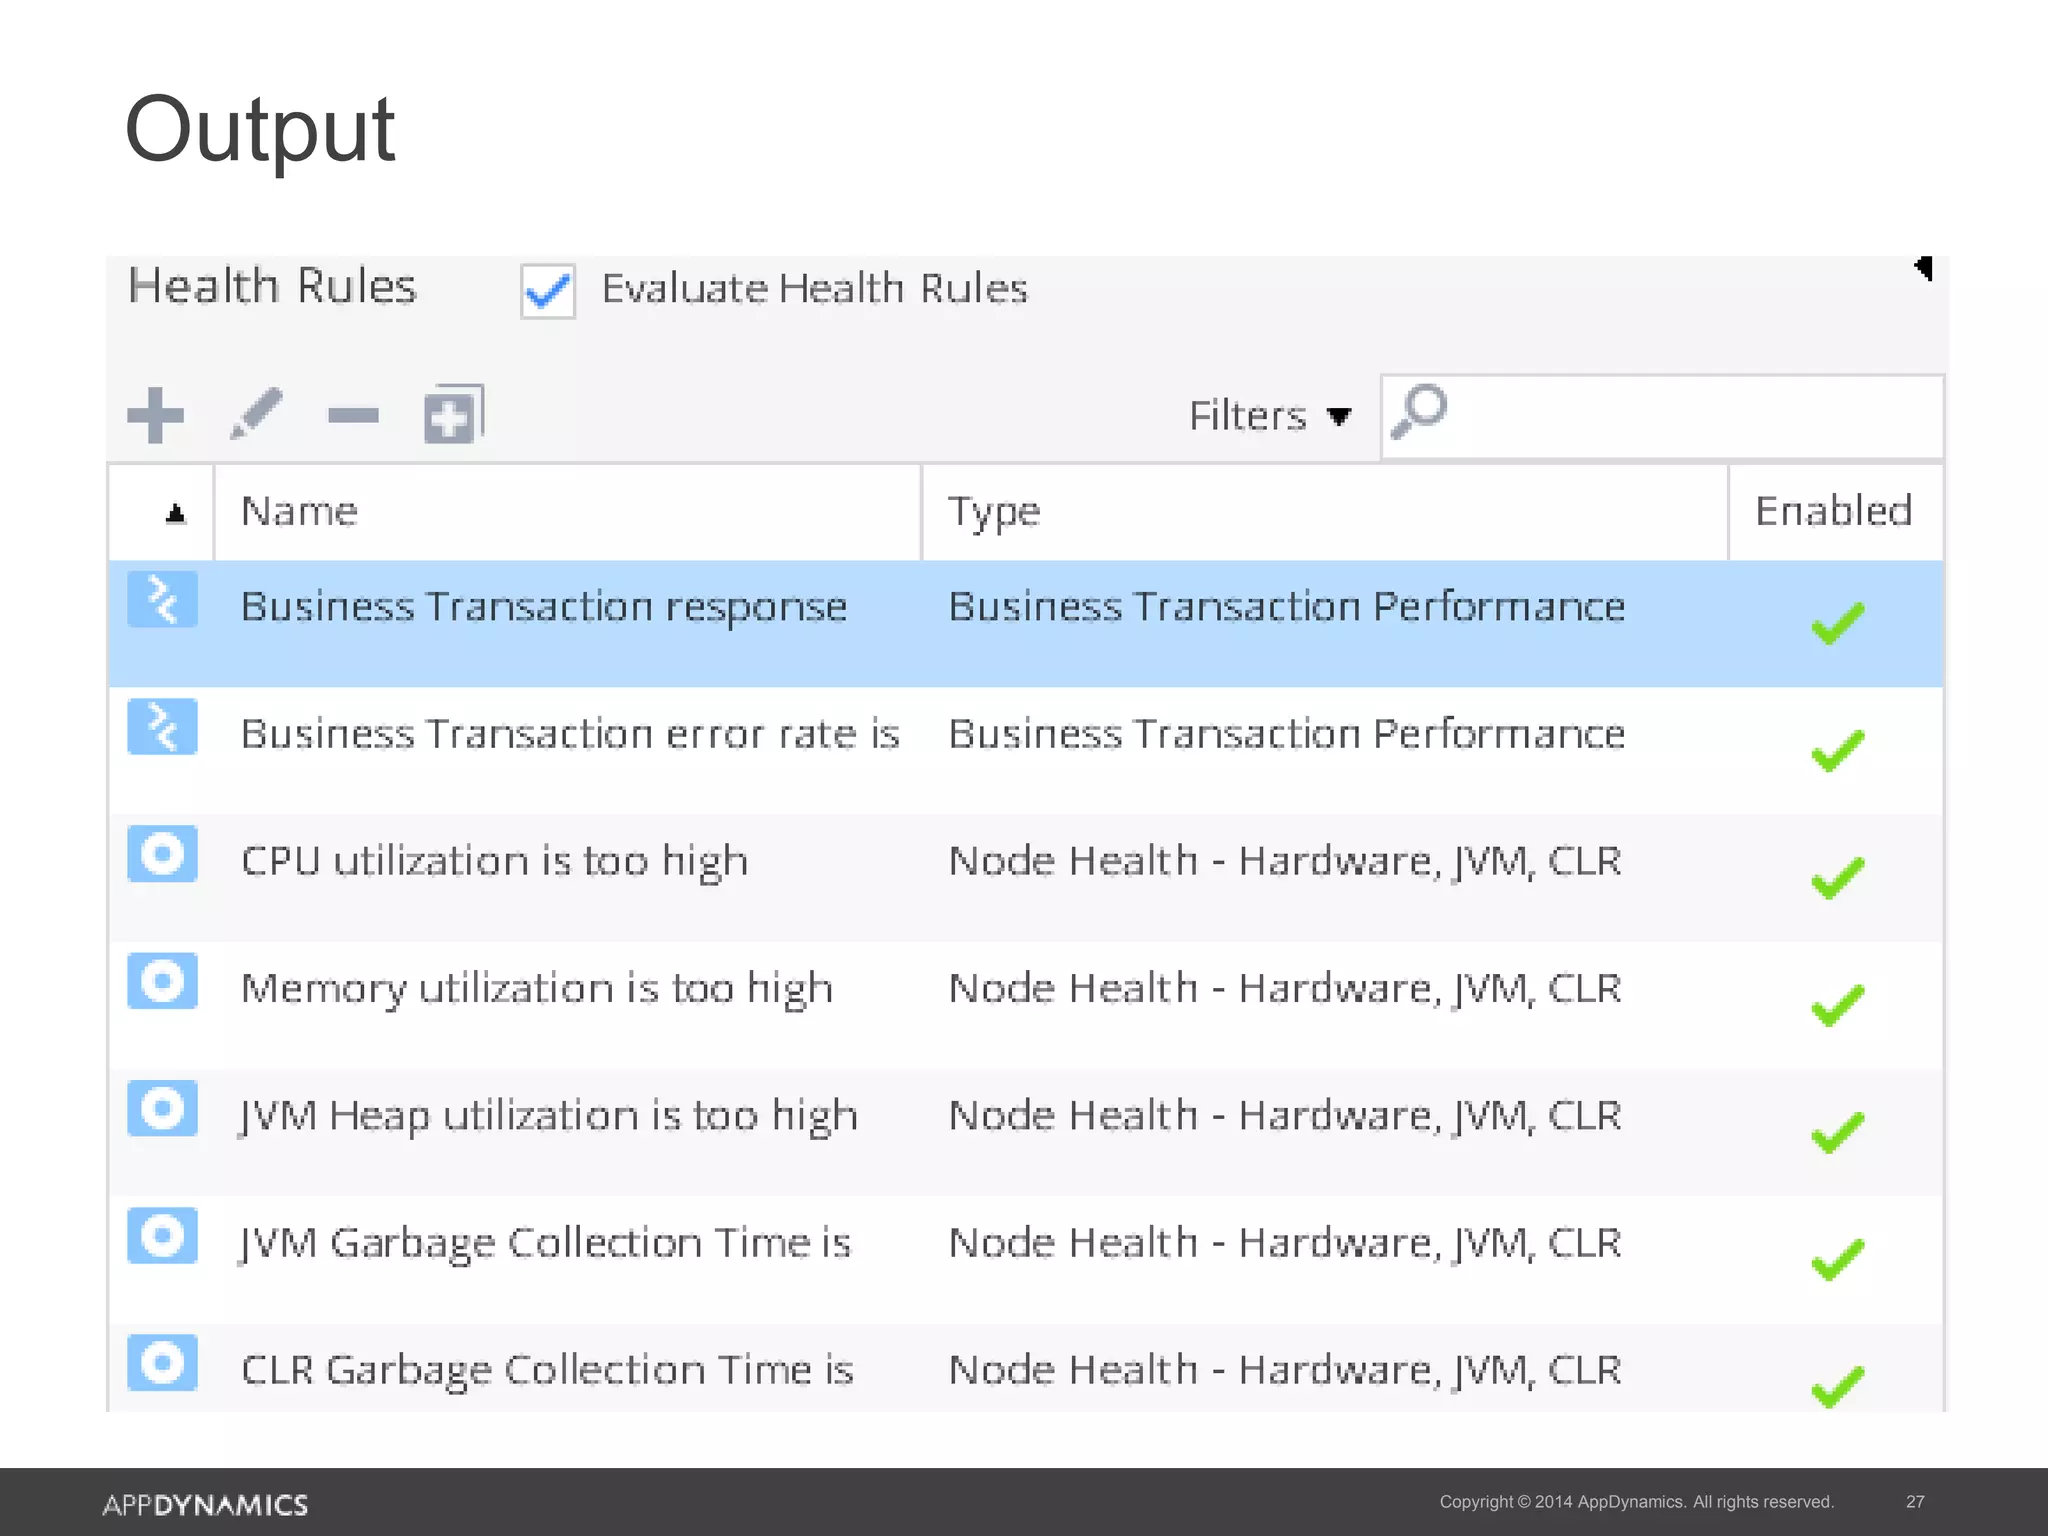Toggle Evaluate Health Rules checkbox

click(548, 291)
